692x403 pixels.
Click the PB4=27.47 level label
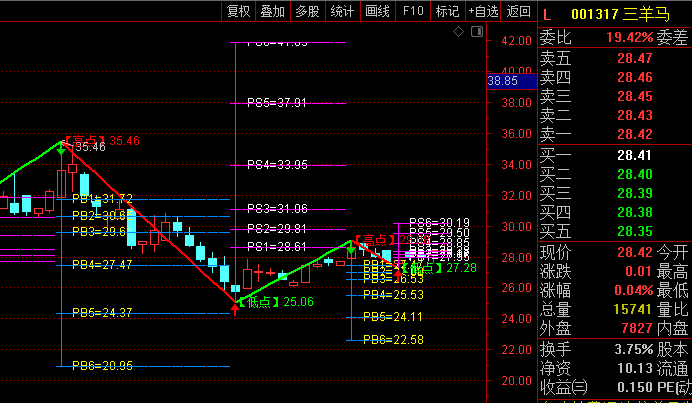tap(102, 265)
